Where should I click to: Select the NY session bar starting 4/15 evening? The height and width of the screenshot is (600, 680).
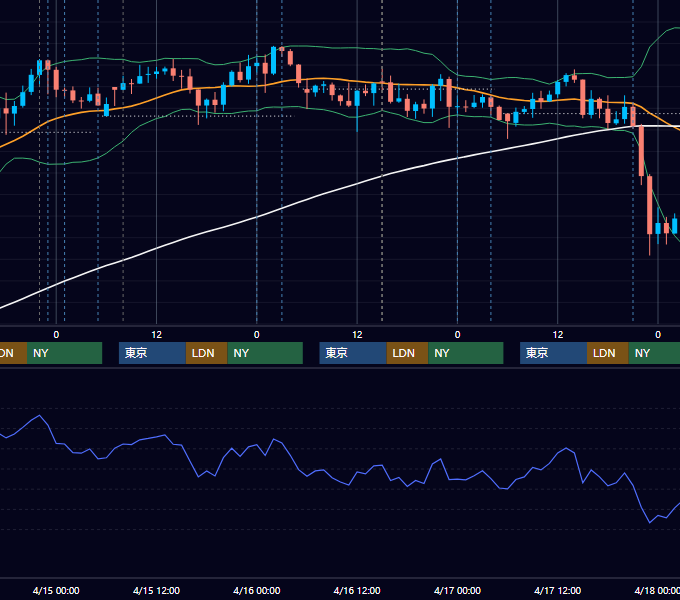(265, 353)
